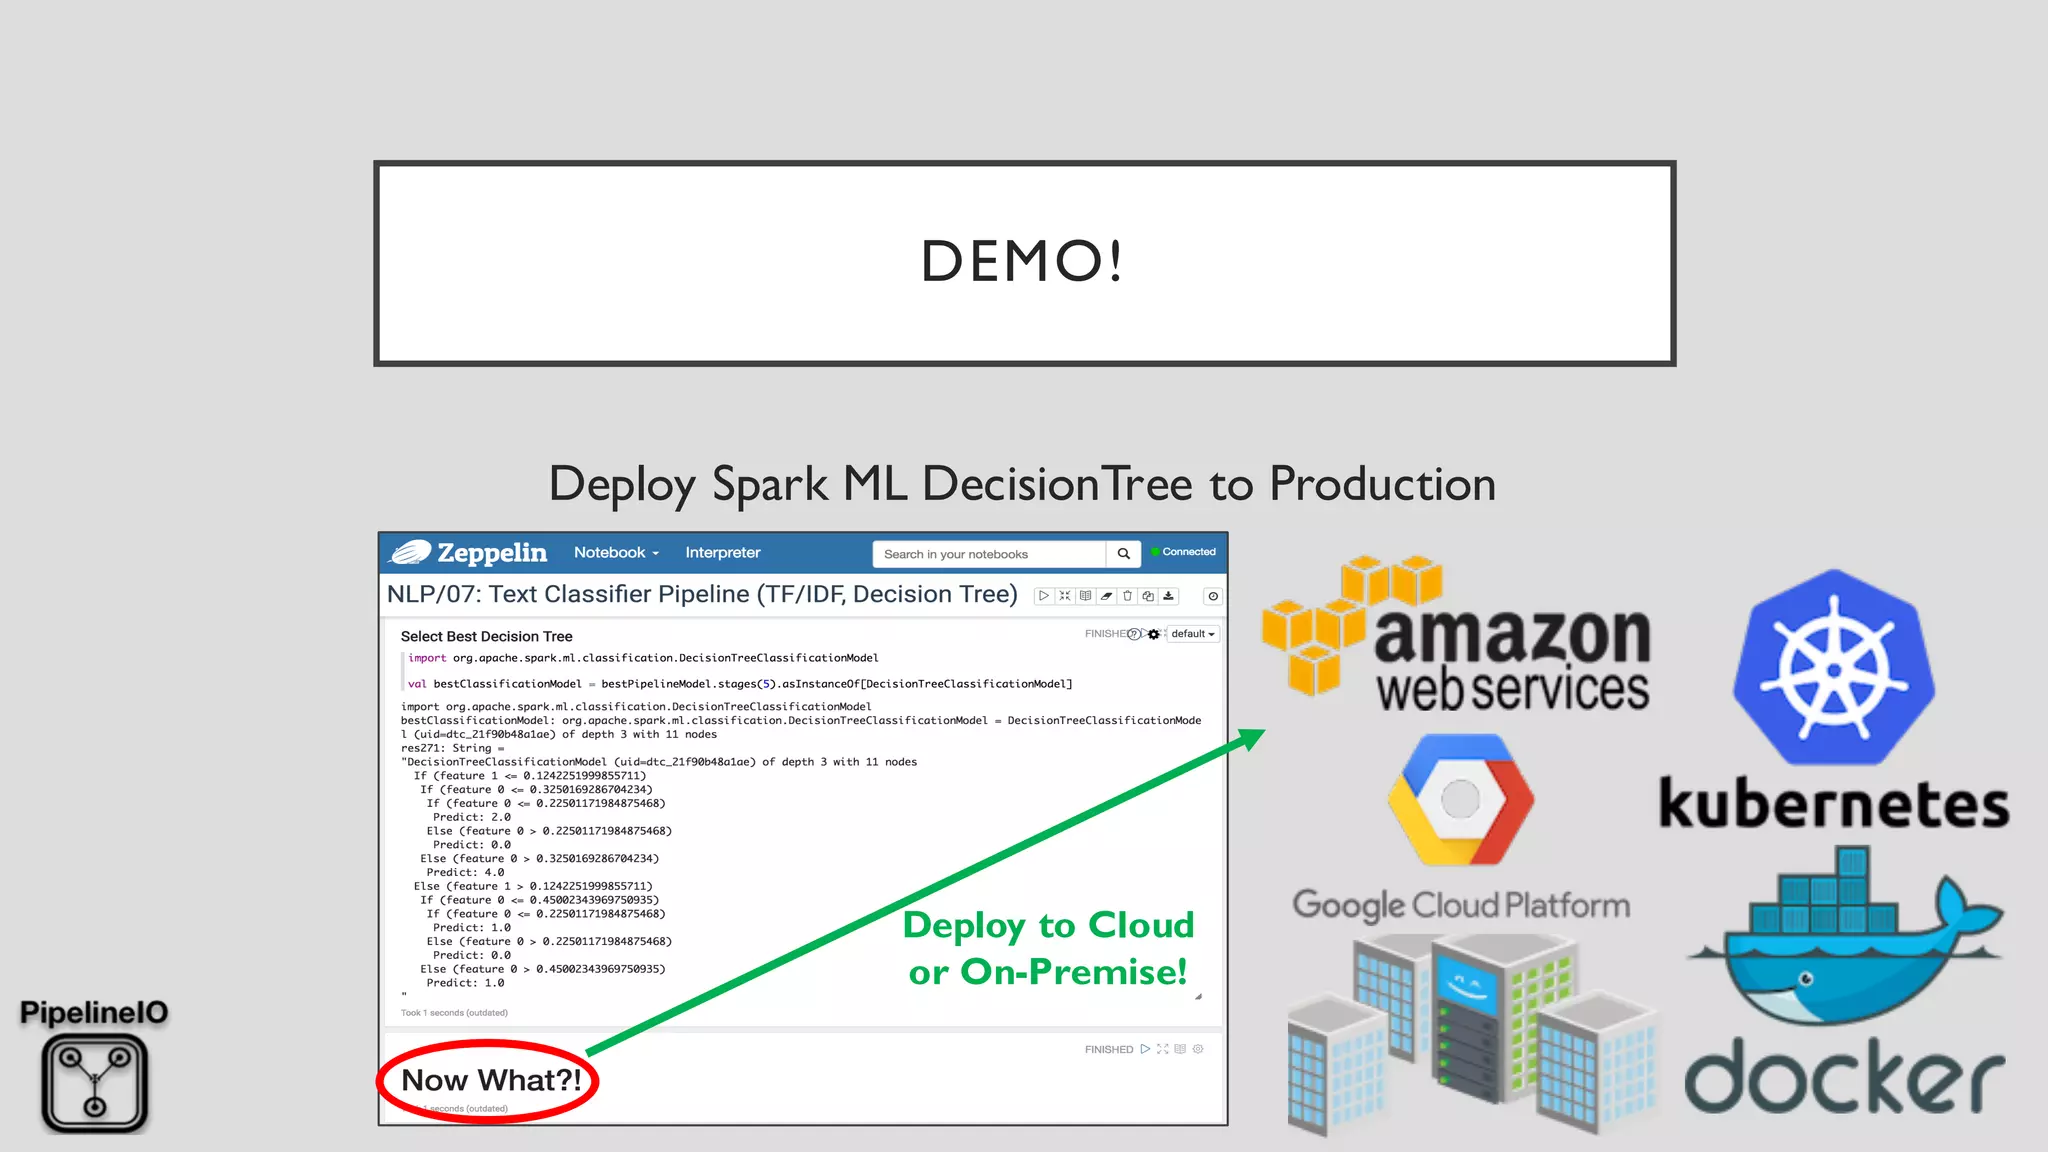Image resolution: width=2048 pixels, height=1152 pixels.
Task: Open the default view mode dropdown
Action: tap(1193, 634)
